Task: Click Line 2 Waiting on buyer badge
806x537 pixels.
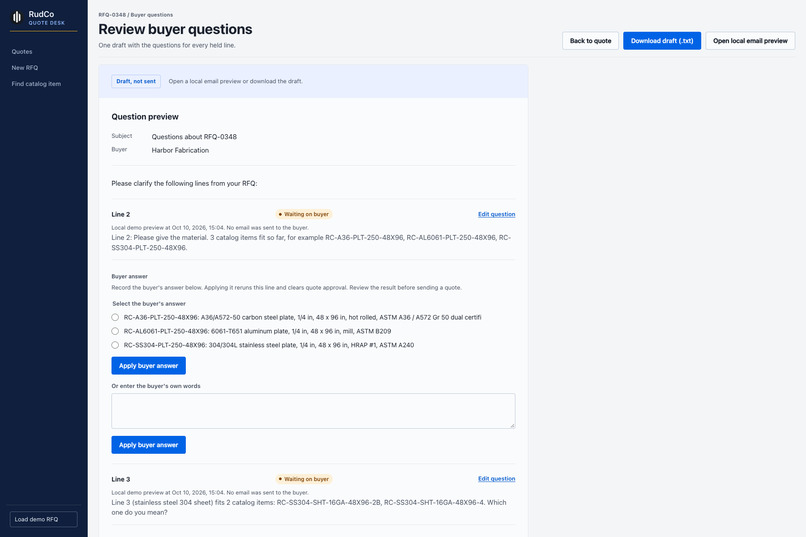Action: (304, 214)
